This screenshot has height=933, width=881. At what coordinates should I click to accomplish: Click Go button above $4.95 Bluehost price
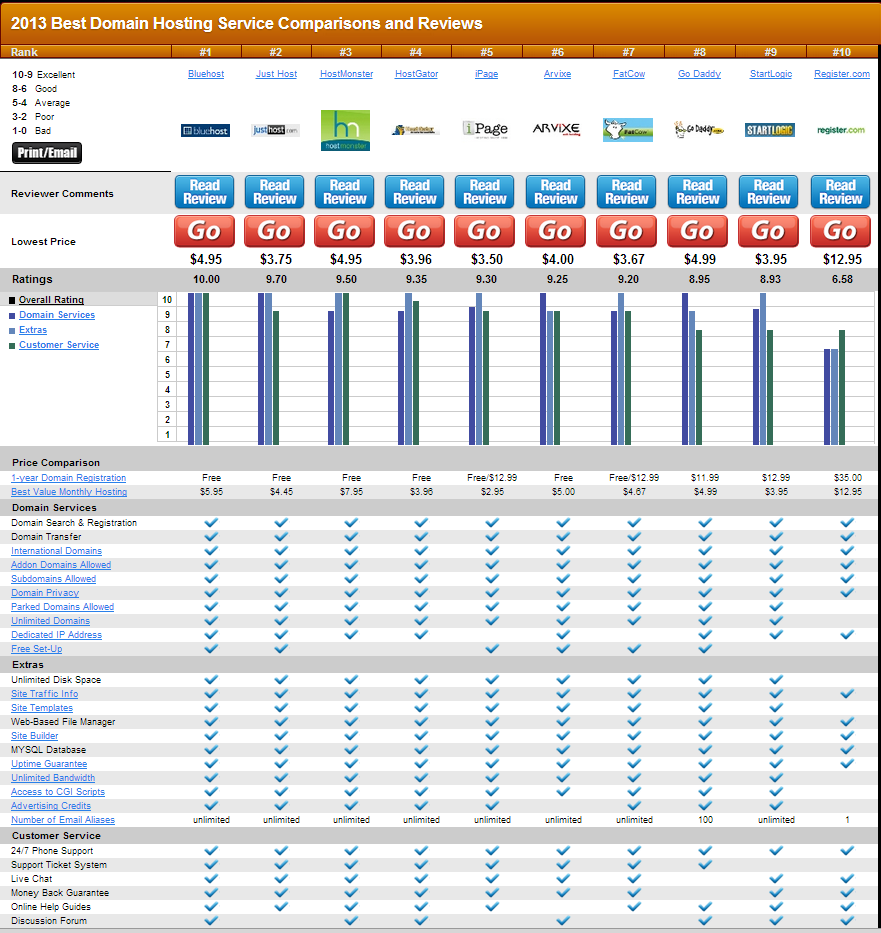click(x=205, y=231)
